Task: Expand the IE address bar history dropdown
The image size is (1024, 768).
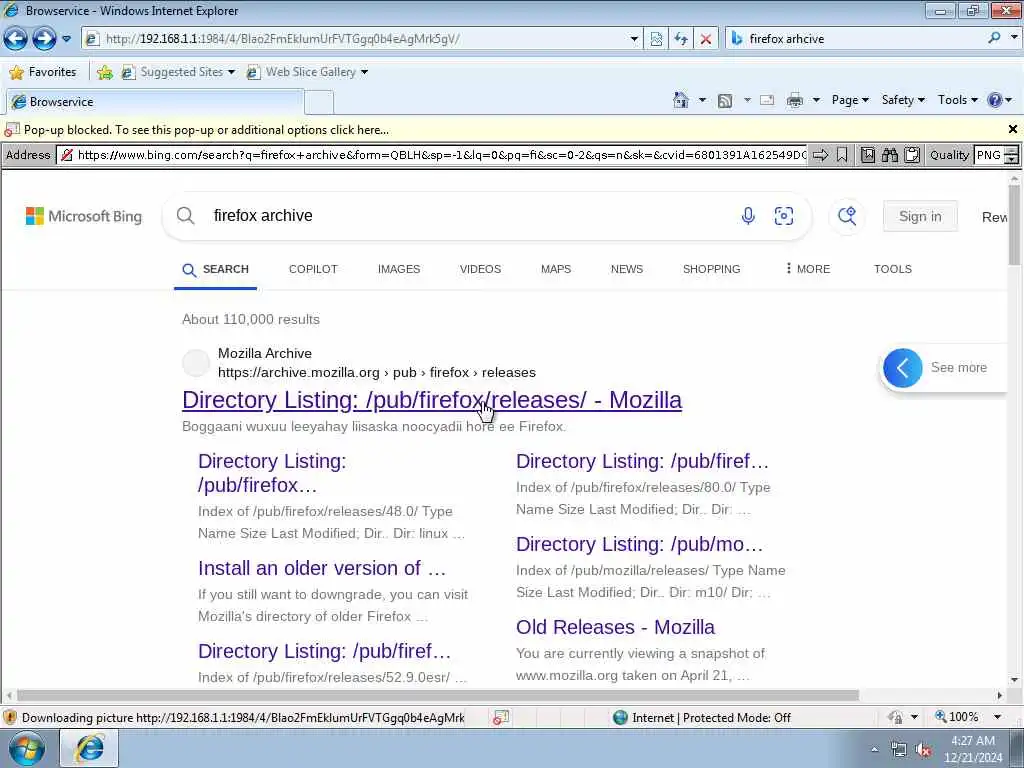Action: [633, 39]
